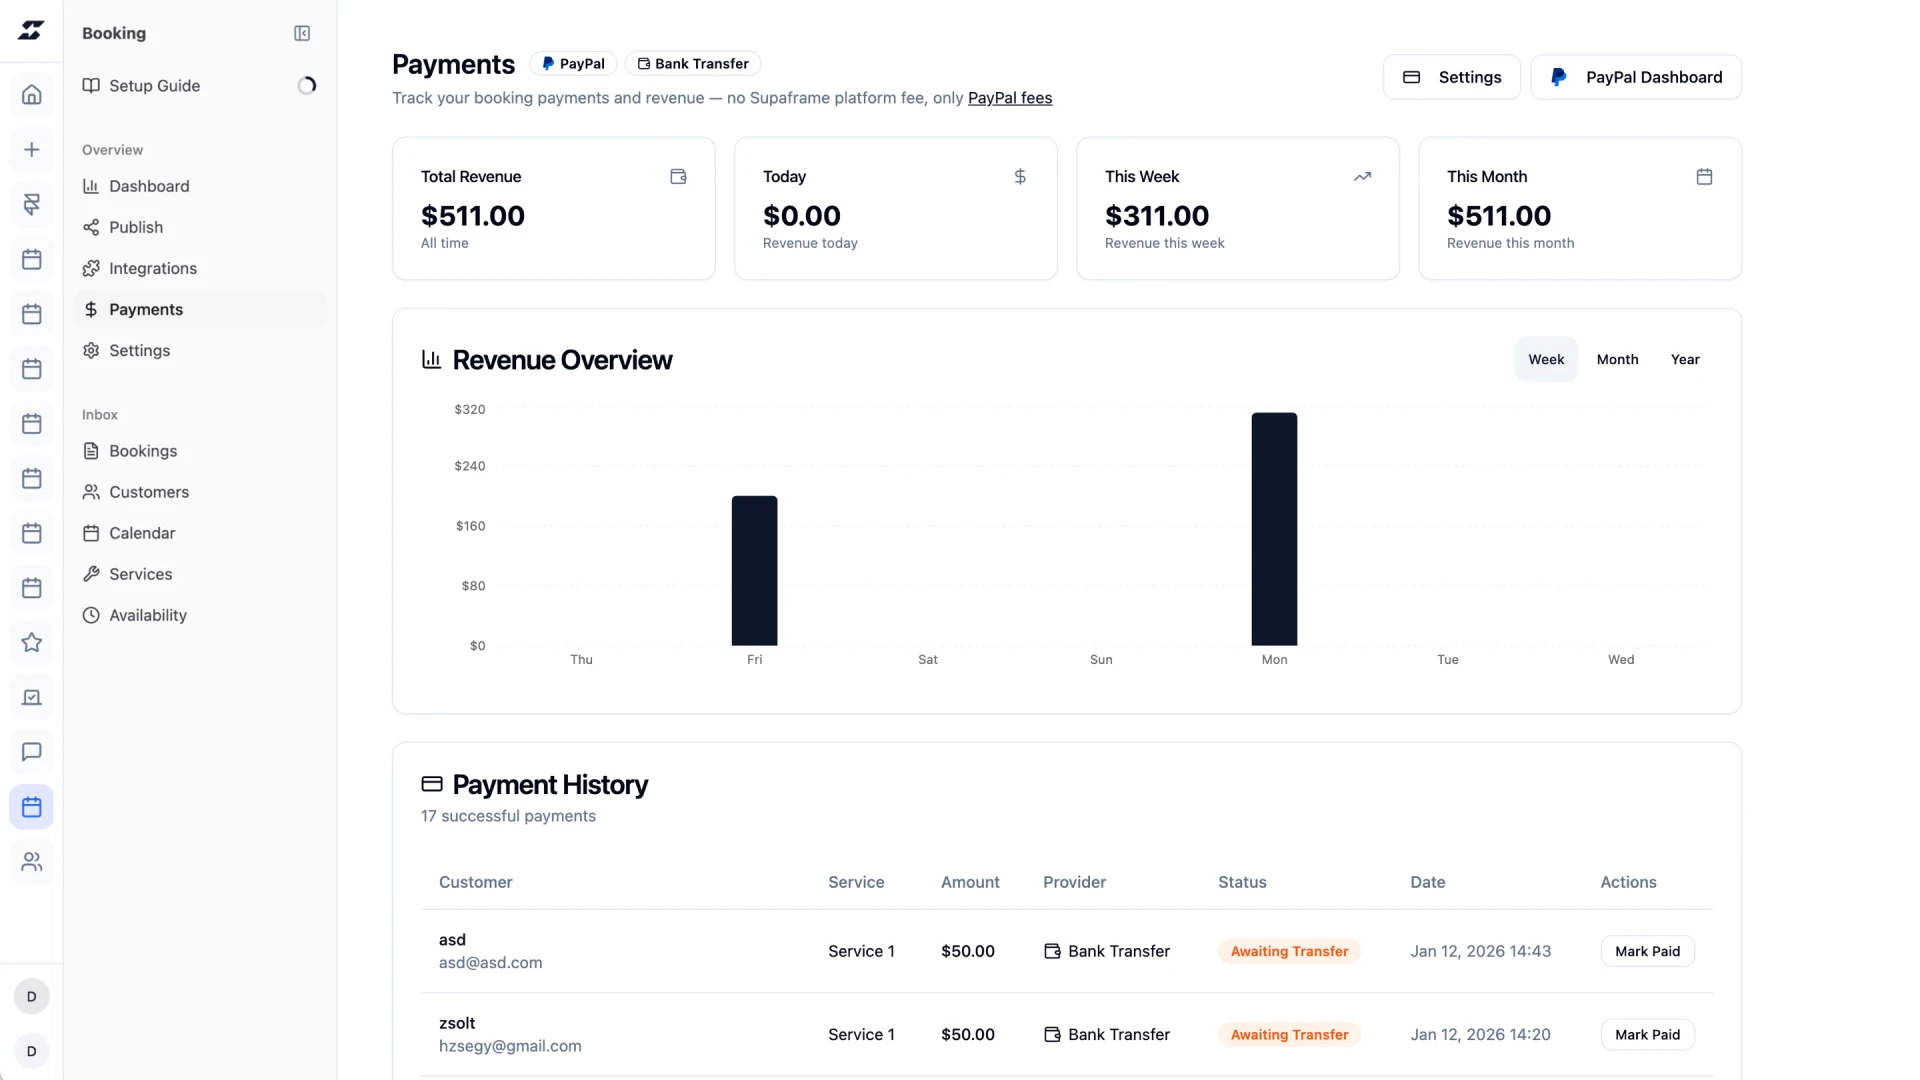This screenshot has height=1080, width=1920.
Task: Open the payments Settings button
Action: (x=1452, y=77)
